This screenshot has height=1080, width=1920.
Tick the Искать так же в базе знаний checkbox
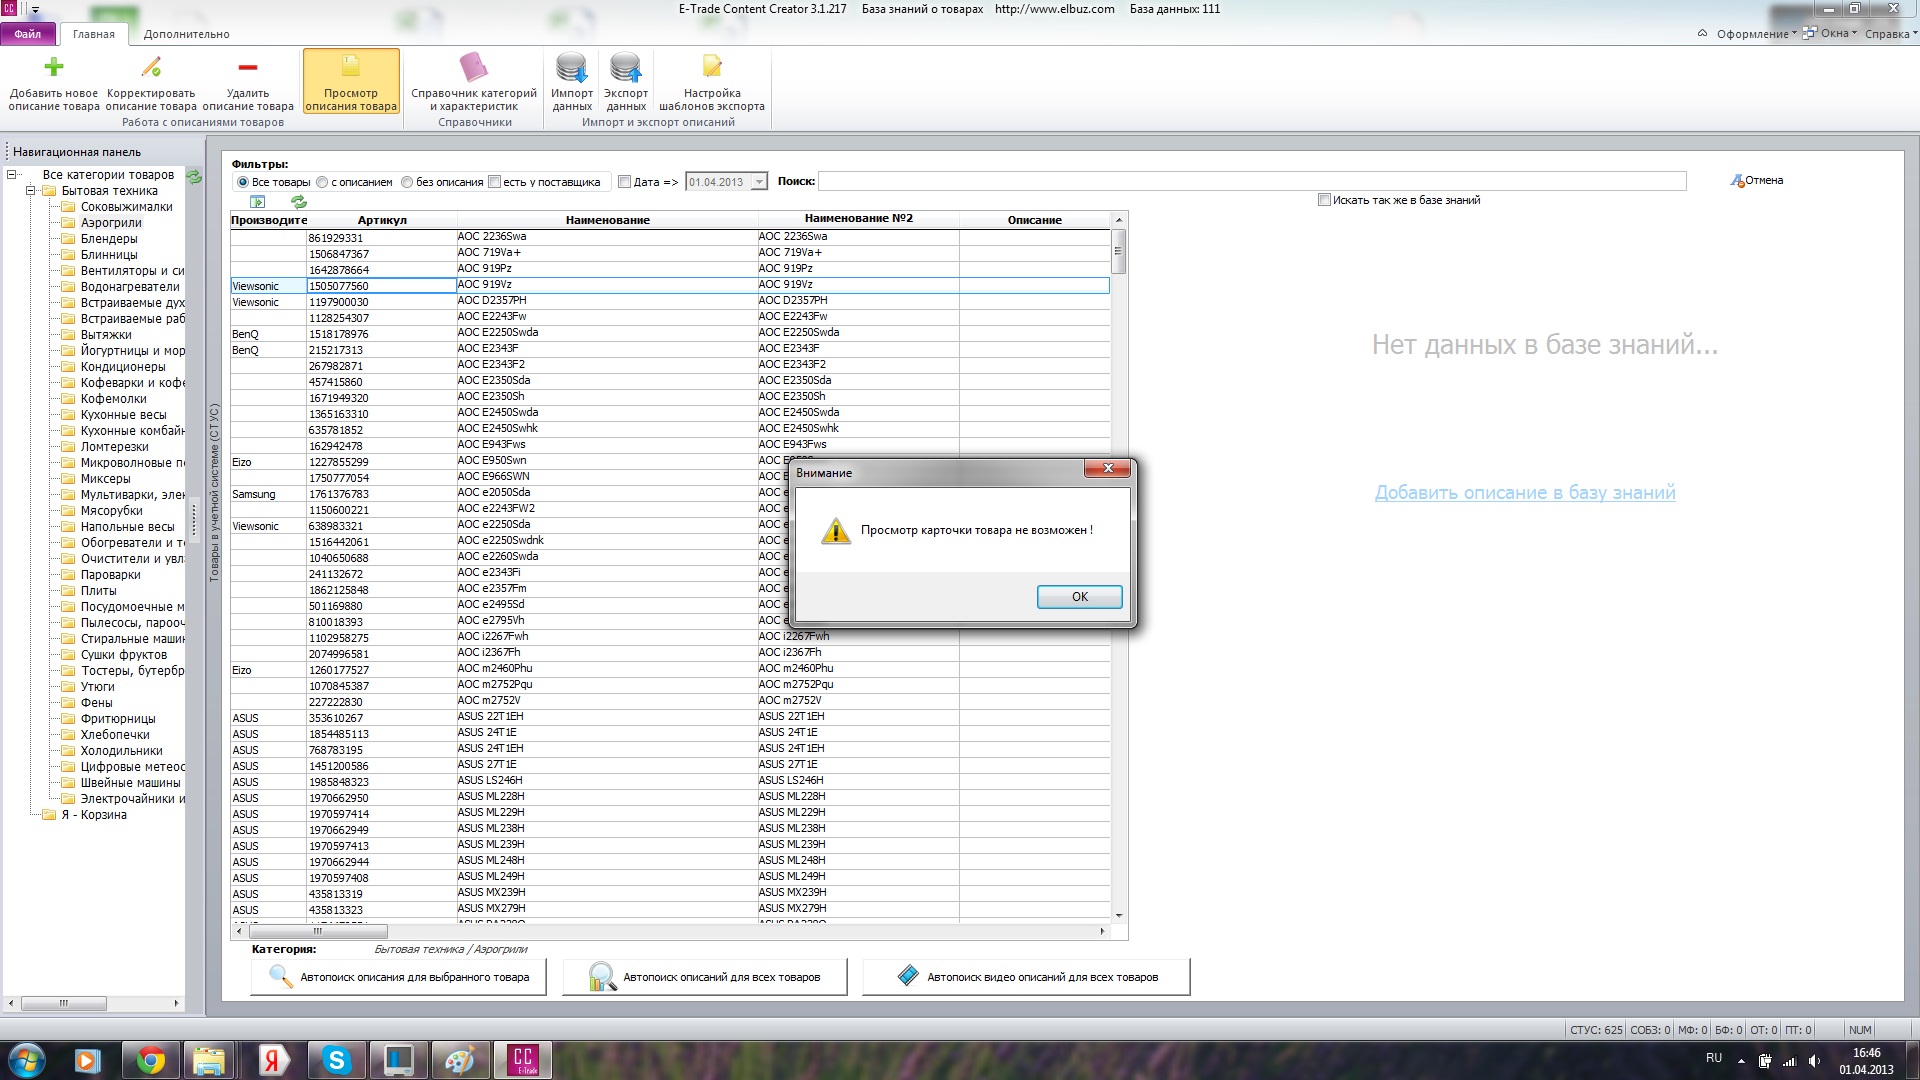[1324, 200]
